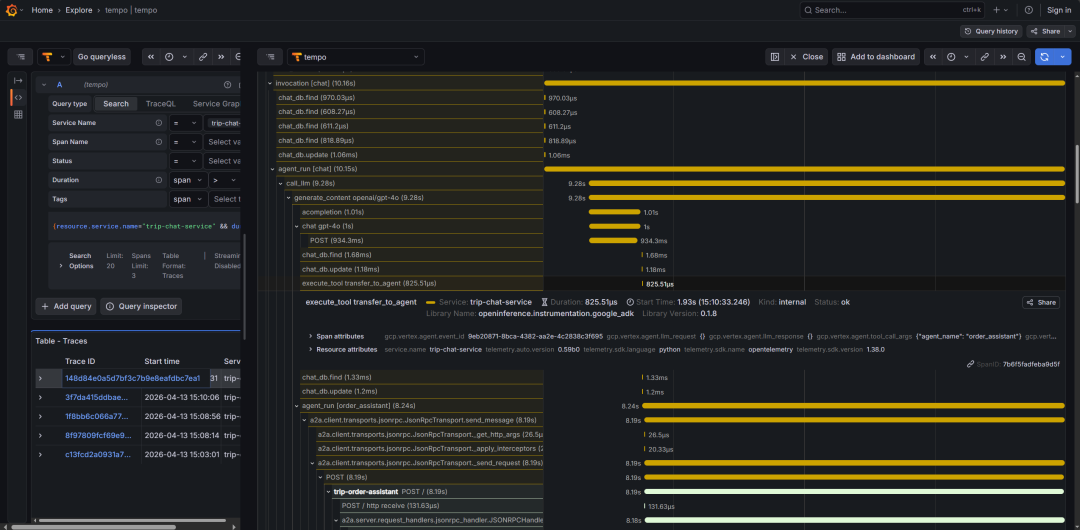The image size is (1080, 530).
Task: Expand Search Options section
Action: [x=61, y=265]
